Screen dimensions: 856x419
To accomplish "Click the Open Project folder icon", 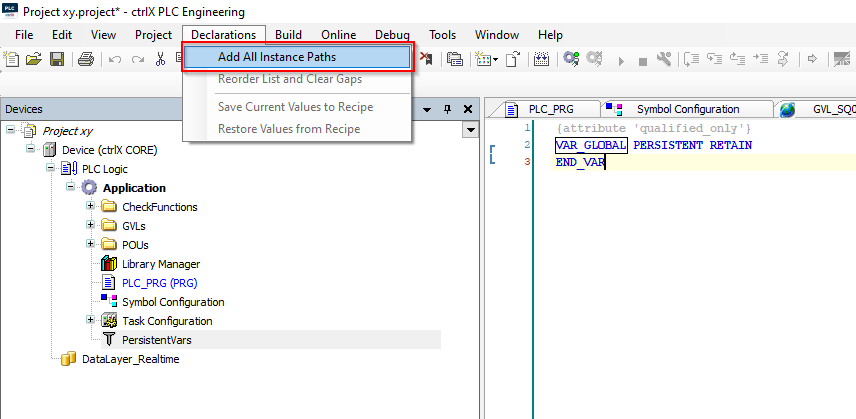I will click(x=34, y=58).
